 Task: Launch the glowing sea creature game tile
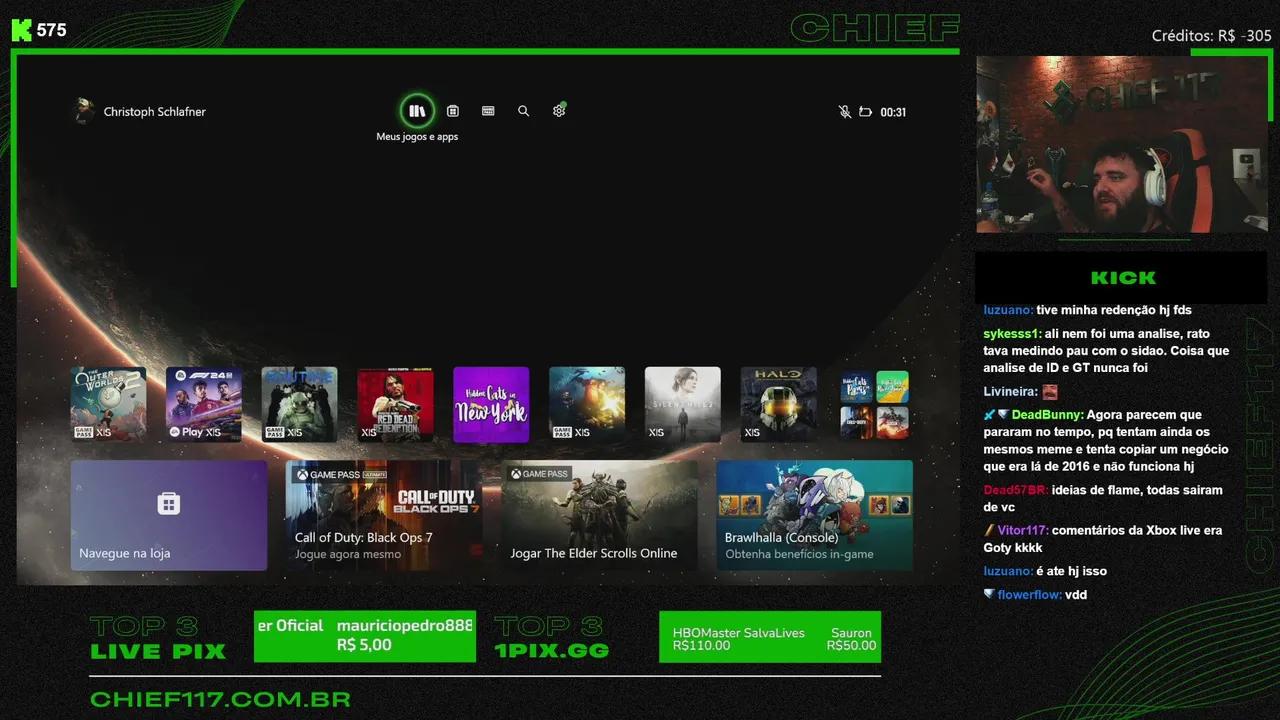(587, 404)
